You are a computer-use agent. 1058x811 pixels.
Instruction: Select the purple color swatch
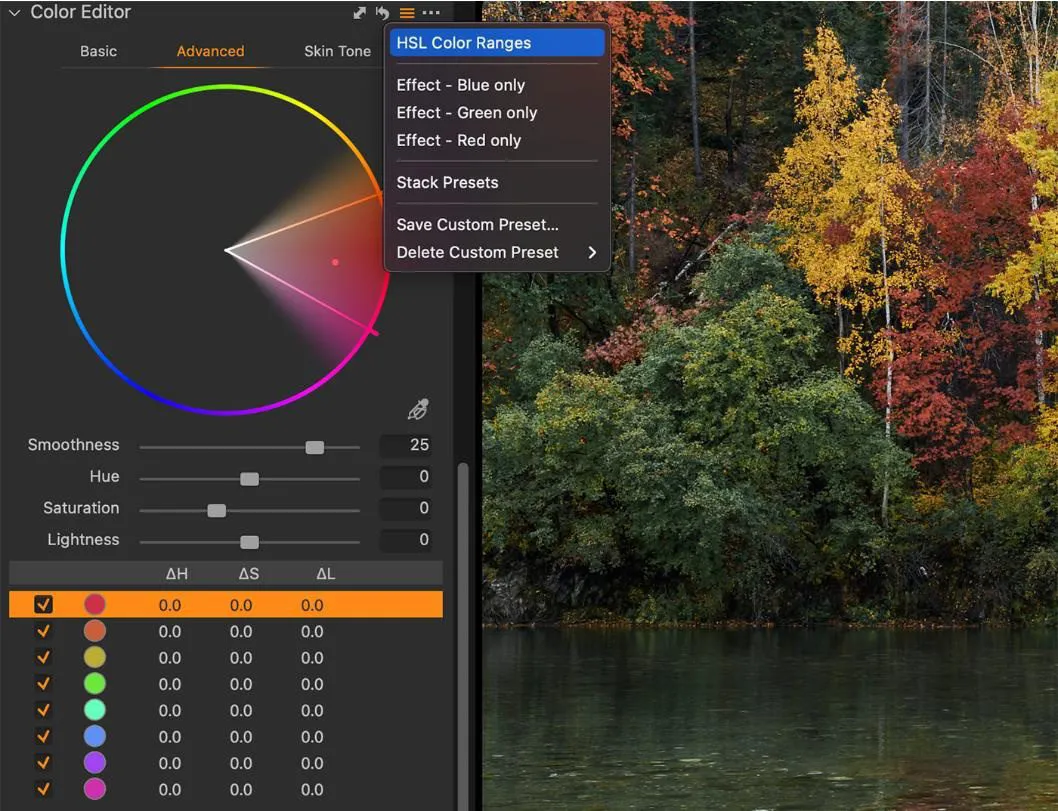(95, 762)
